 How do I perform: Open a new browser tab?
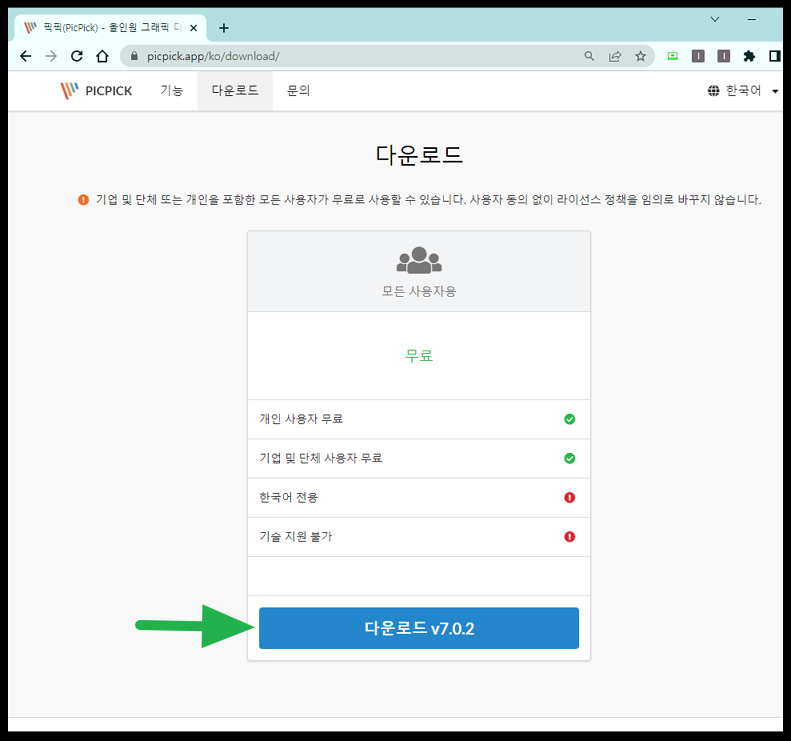tap(224, 28)
